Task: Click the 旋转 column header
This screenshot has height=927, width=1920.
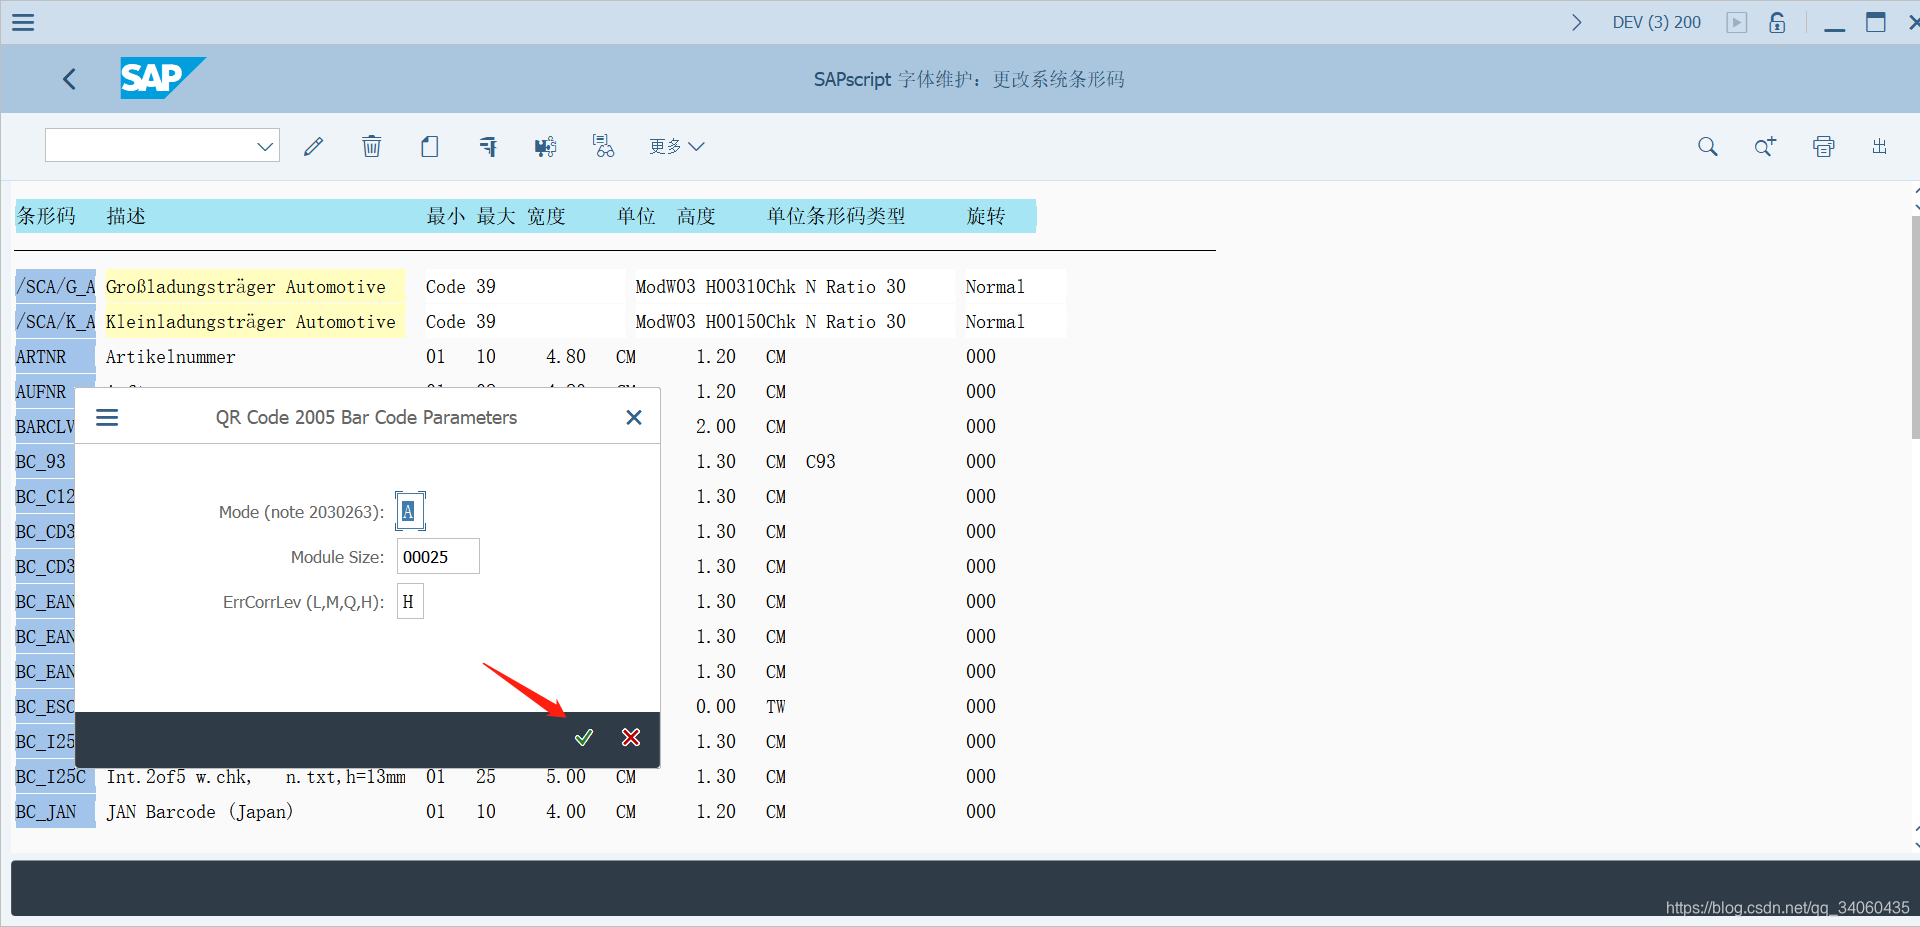Action: click(x=986, y=216)
